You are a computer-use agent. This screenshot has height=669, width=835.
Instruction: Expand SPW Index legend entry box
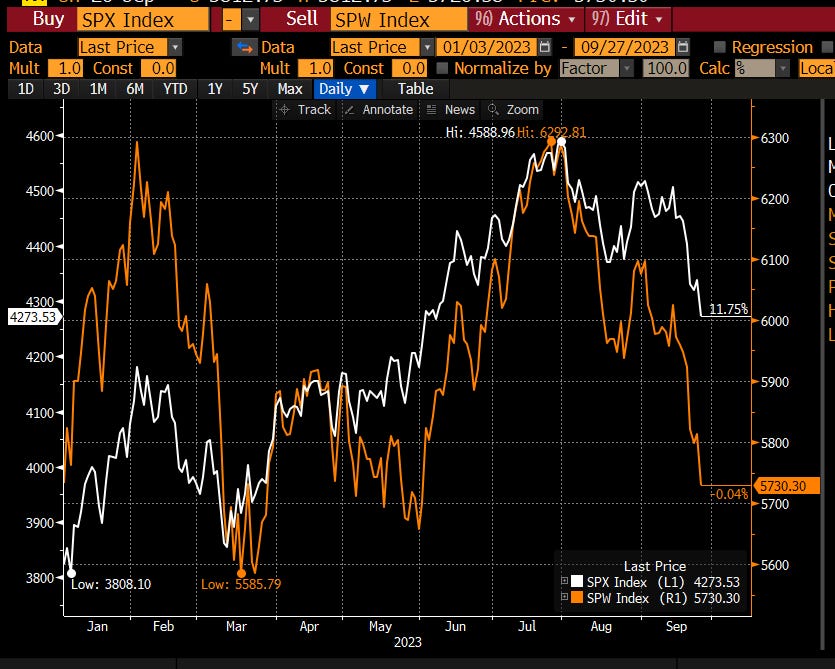[564, 597]
